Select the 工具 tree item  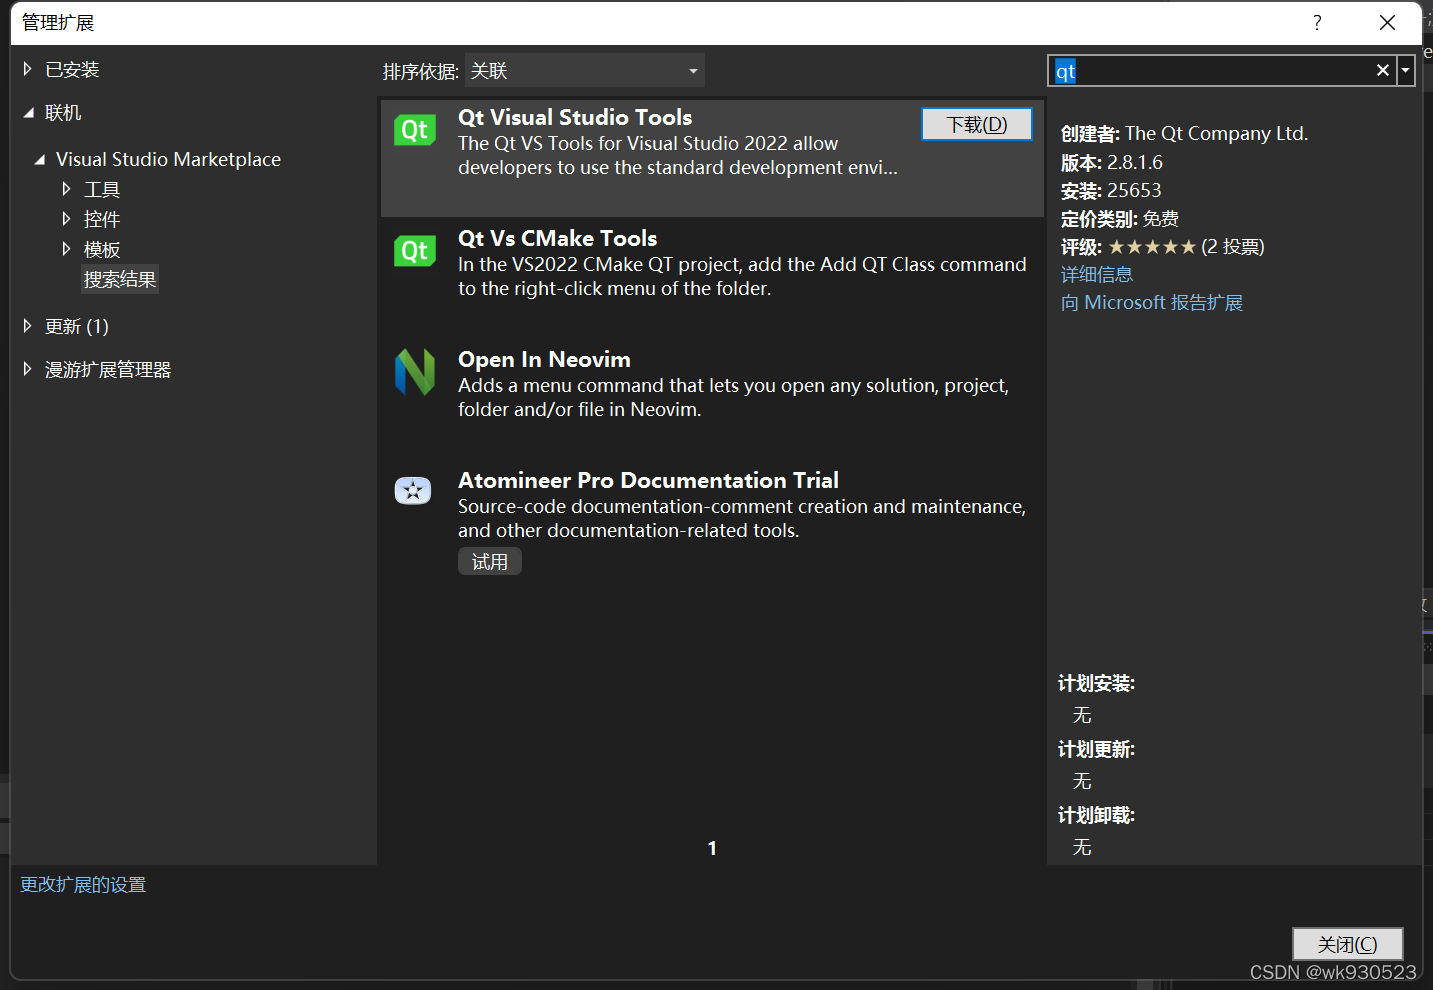tap(102, 189)
